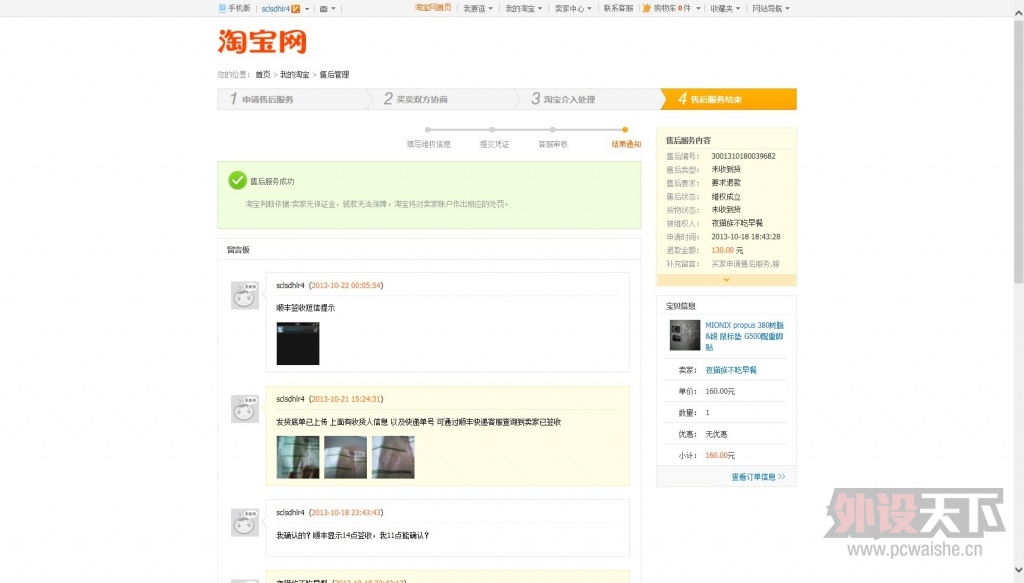Click the 单价 value 160.00元
Viewport: 1024px width, 583px height.
pos(720,391)
